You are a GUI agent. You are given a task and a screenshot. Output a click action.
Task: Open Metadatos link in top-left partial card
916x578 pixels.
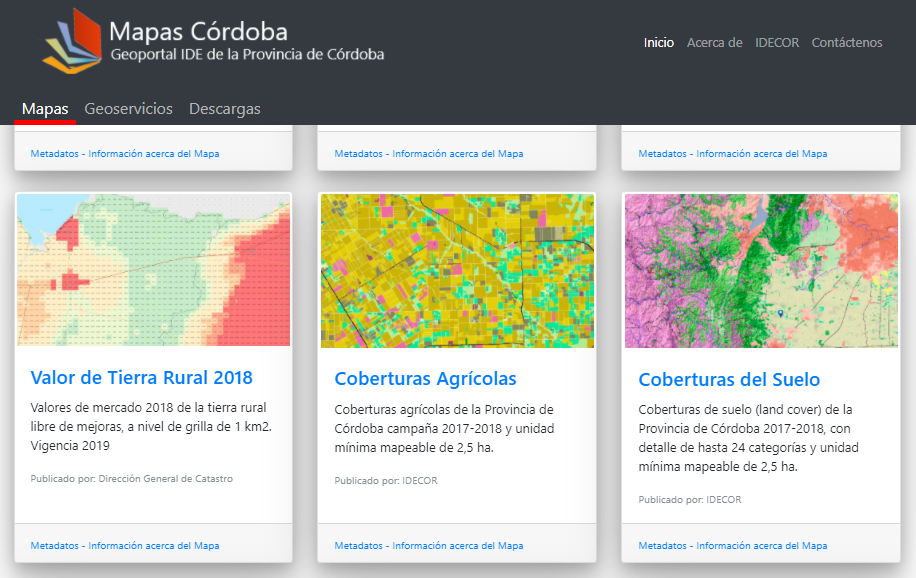click(x=125, y=154)
